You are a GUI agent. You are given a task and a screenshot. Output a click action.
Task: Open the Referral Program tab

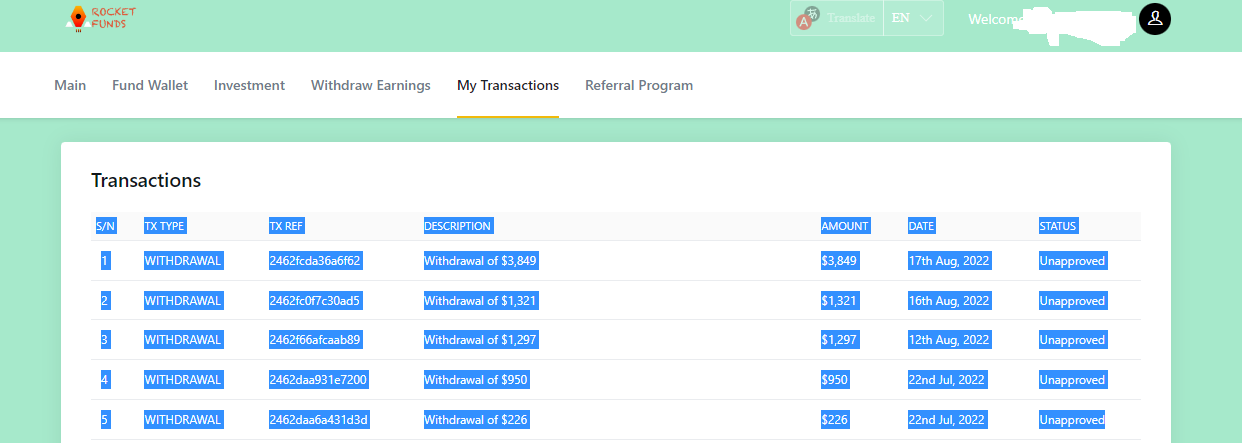[639, 86]
